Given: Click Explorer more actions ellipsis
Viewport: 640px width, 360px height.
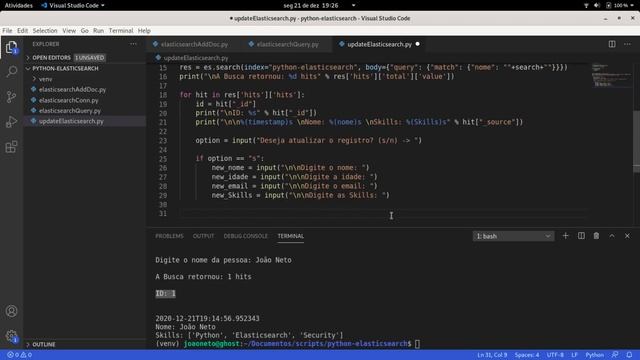Looking at the screenshot, I should 133,44.
